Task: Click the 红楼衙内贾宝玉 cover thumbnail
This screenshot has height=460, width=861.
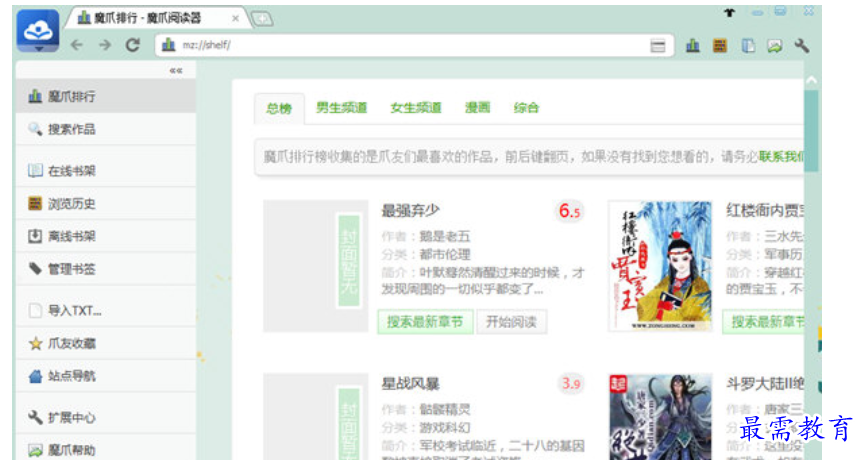Action: (660, 266)
